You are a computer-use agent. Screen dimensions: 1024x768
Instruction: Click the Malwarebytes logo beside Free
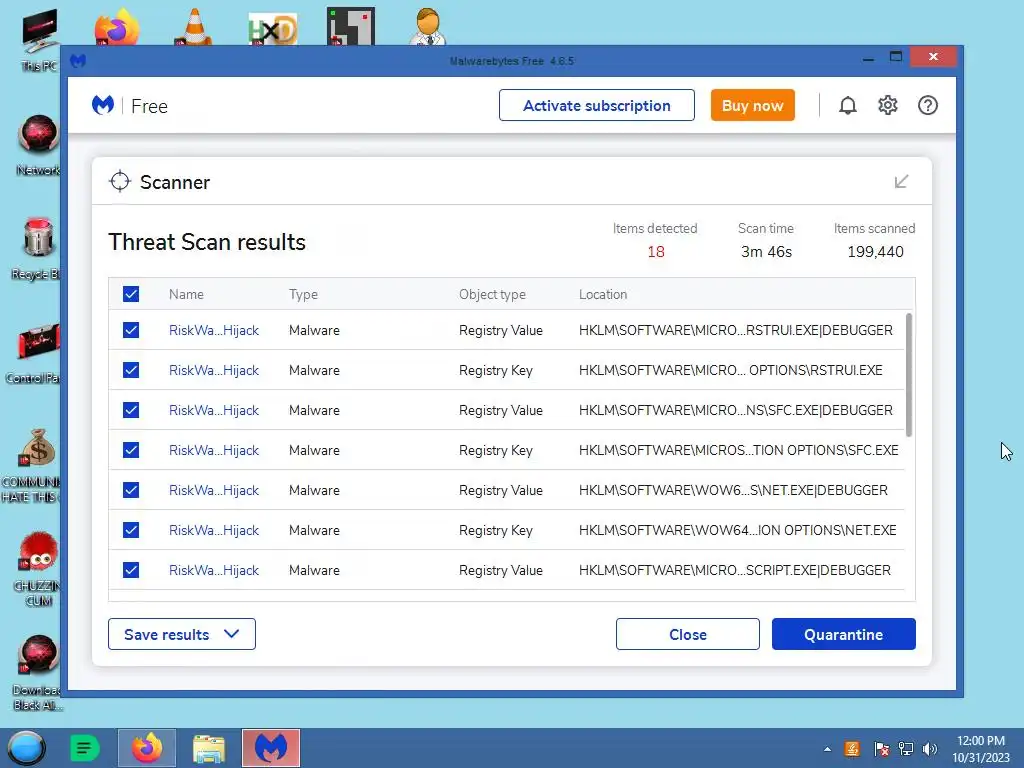[103, 105]
